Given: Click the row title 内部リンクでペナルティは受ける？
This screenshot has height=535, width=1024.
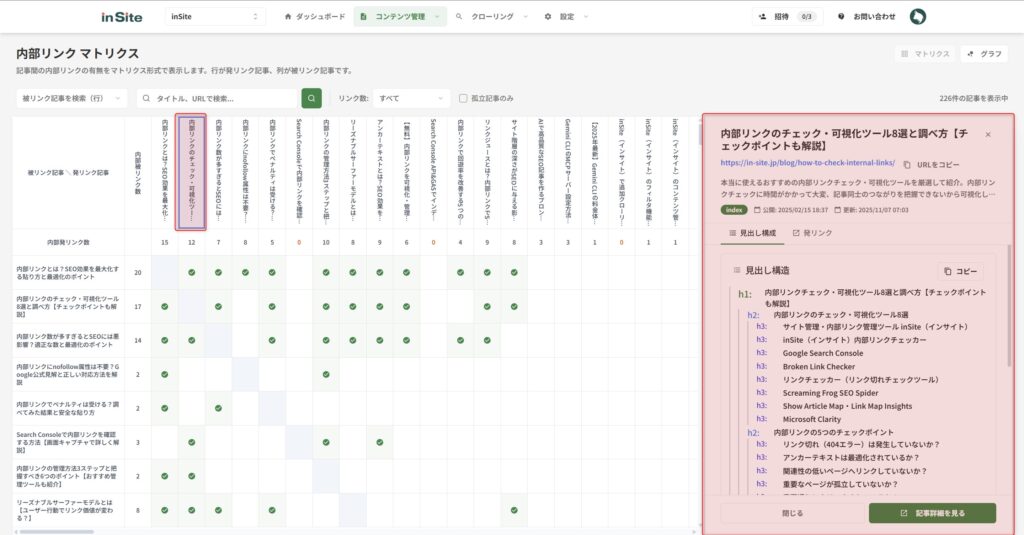Looking at the screenshot, I should [68, 408].
